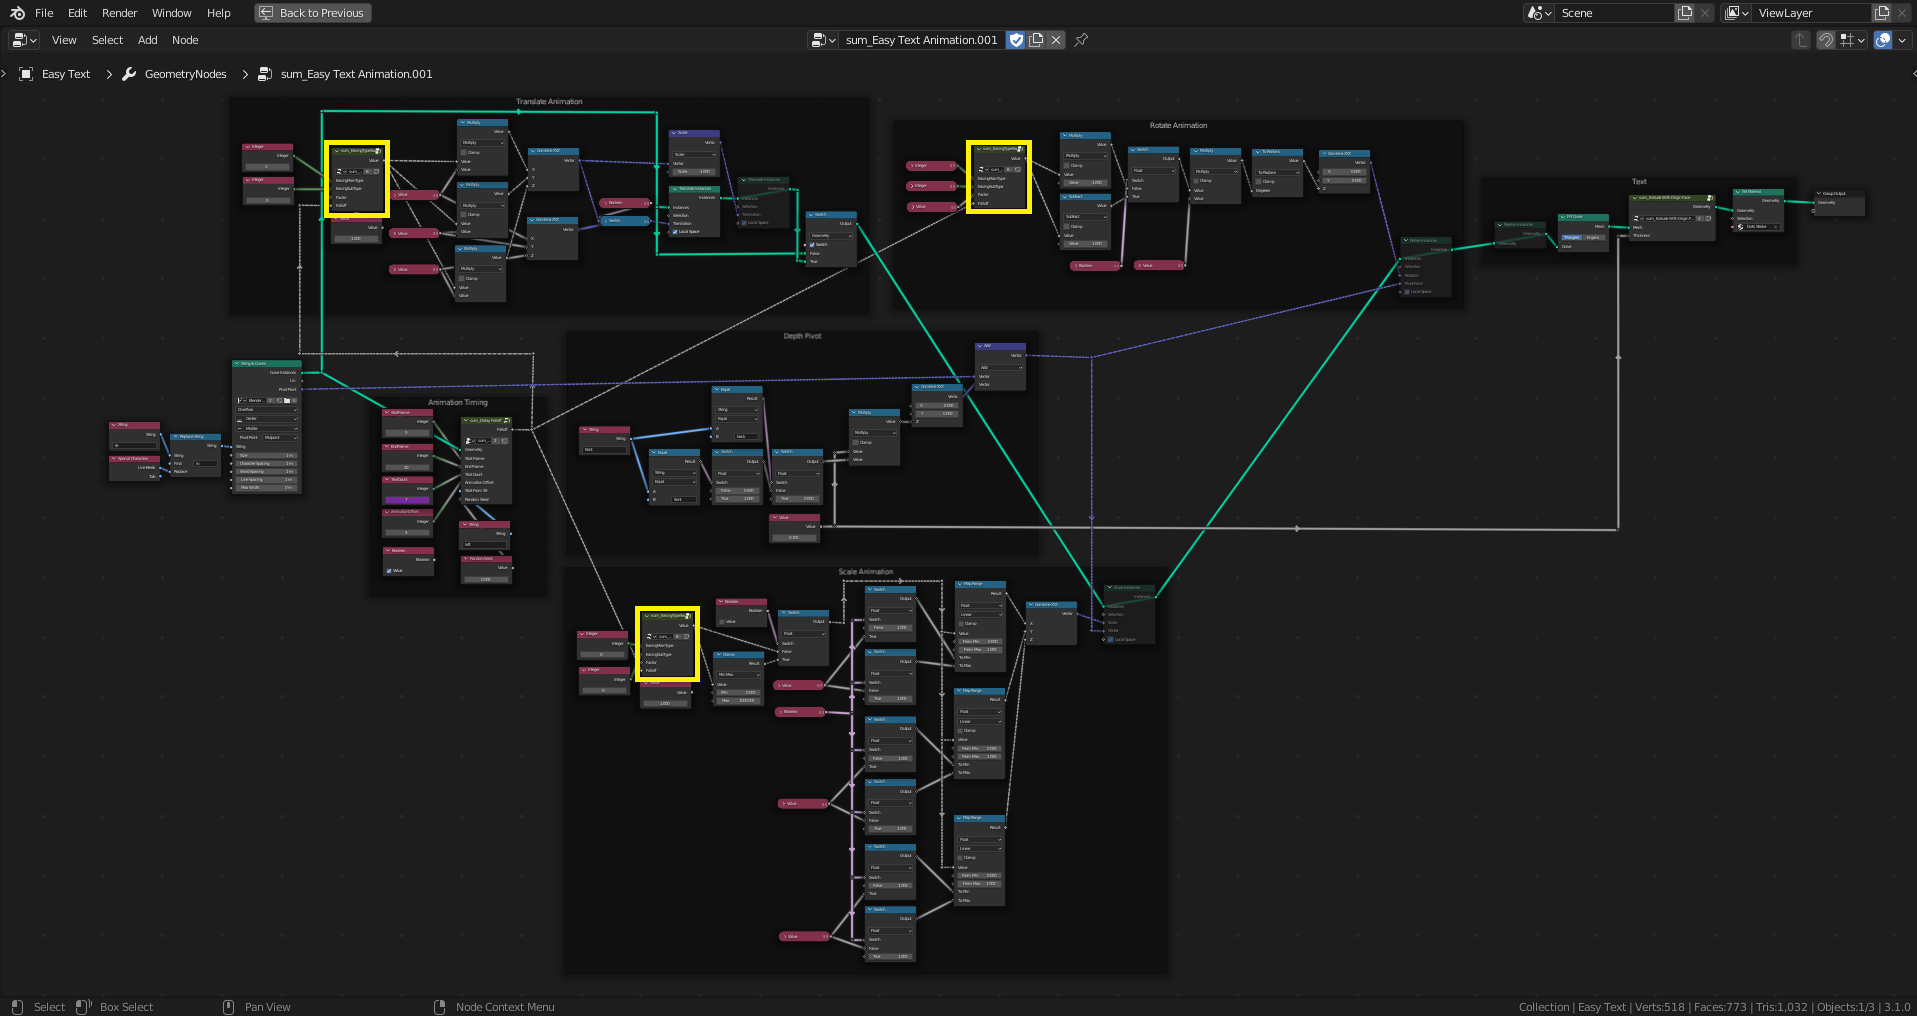Viewport: 1917px width, 1016px height.
Task: Toggle Local Space on the unmuted Translate Instances node
Action: (x=675, y=232)
